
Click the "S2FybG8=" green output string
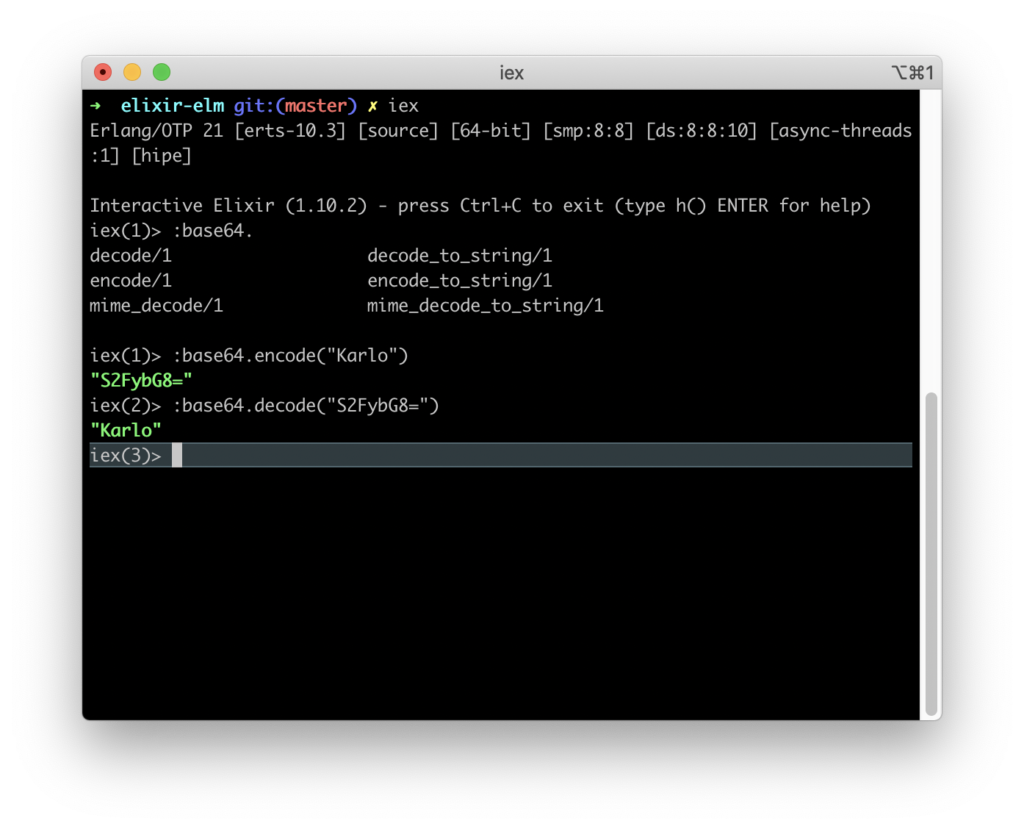[x=141, y=380]
